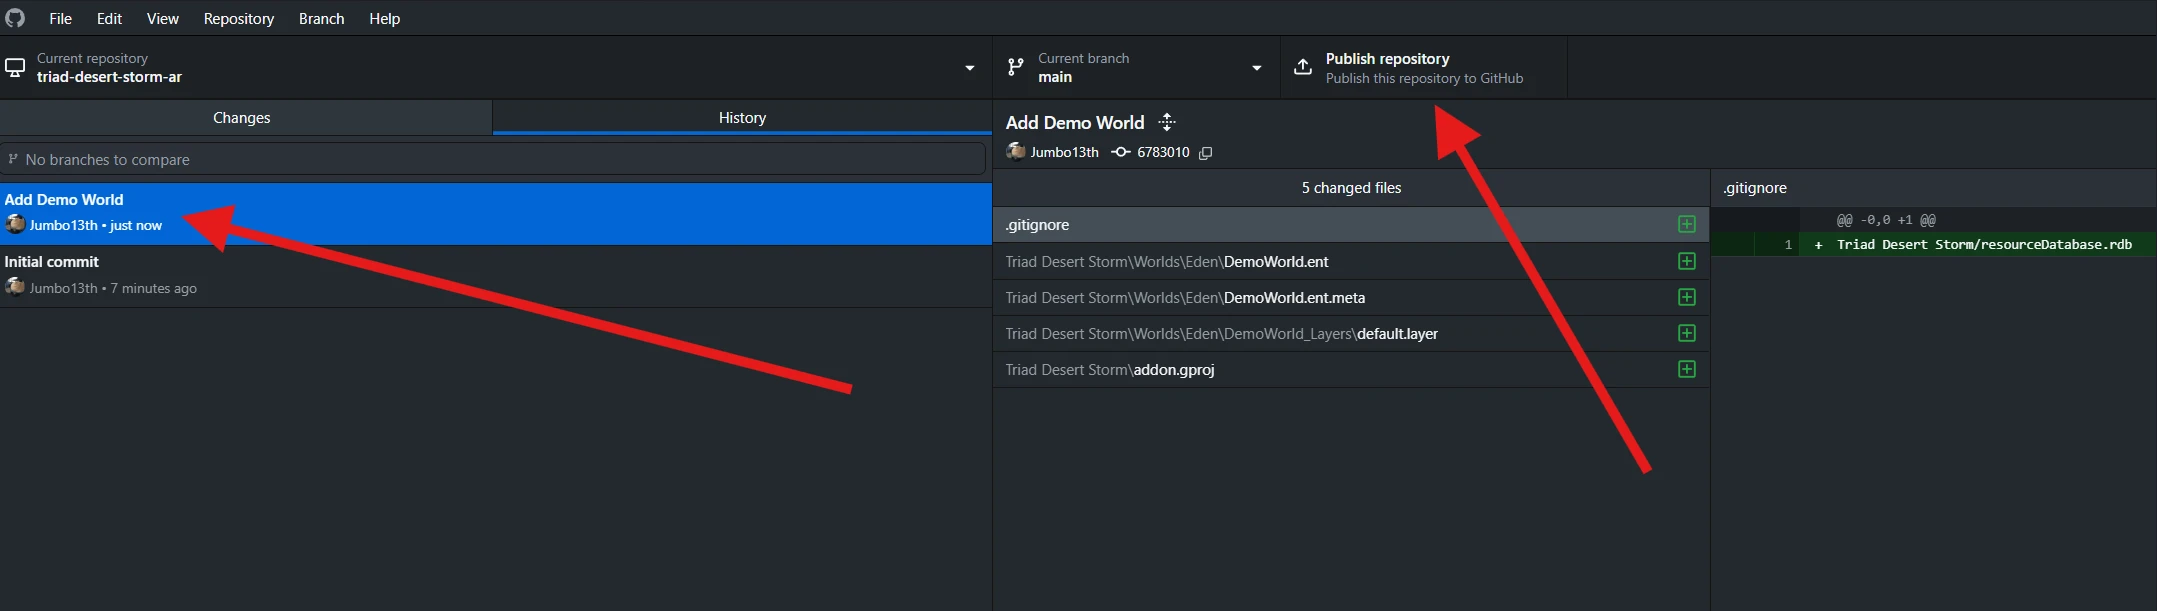Click line number 1 in diff gutter
The height and width of the screenshot is (611, 2157).
(1788, 244)
